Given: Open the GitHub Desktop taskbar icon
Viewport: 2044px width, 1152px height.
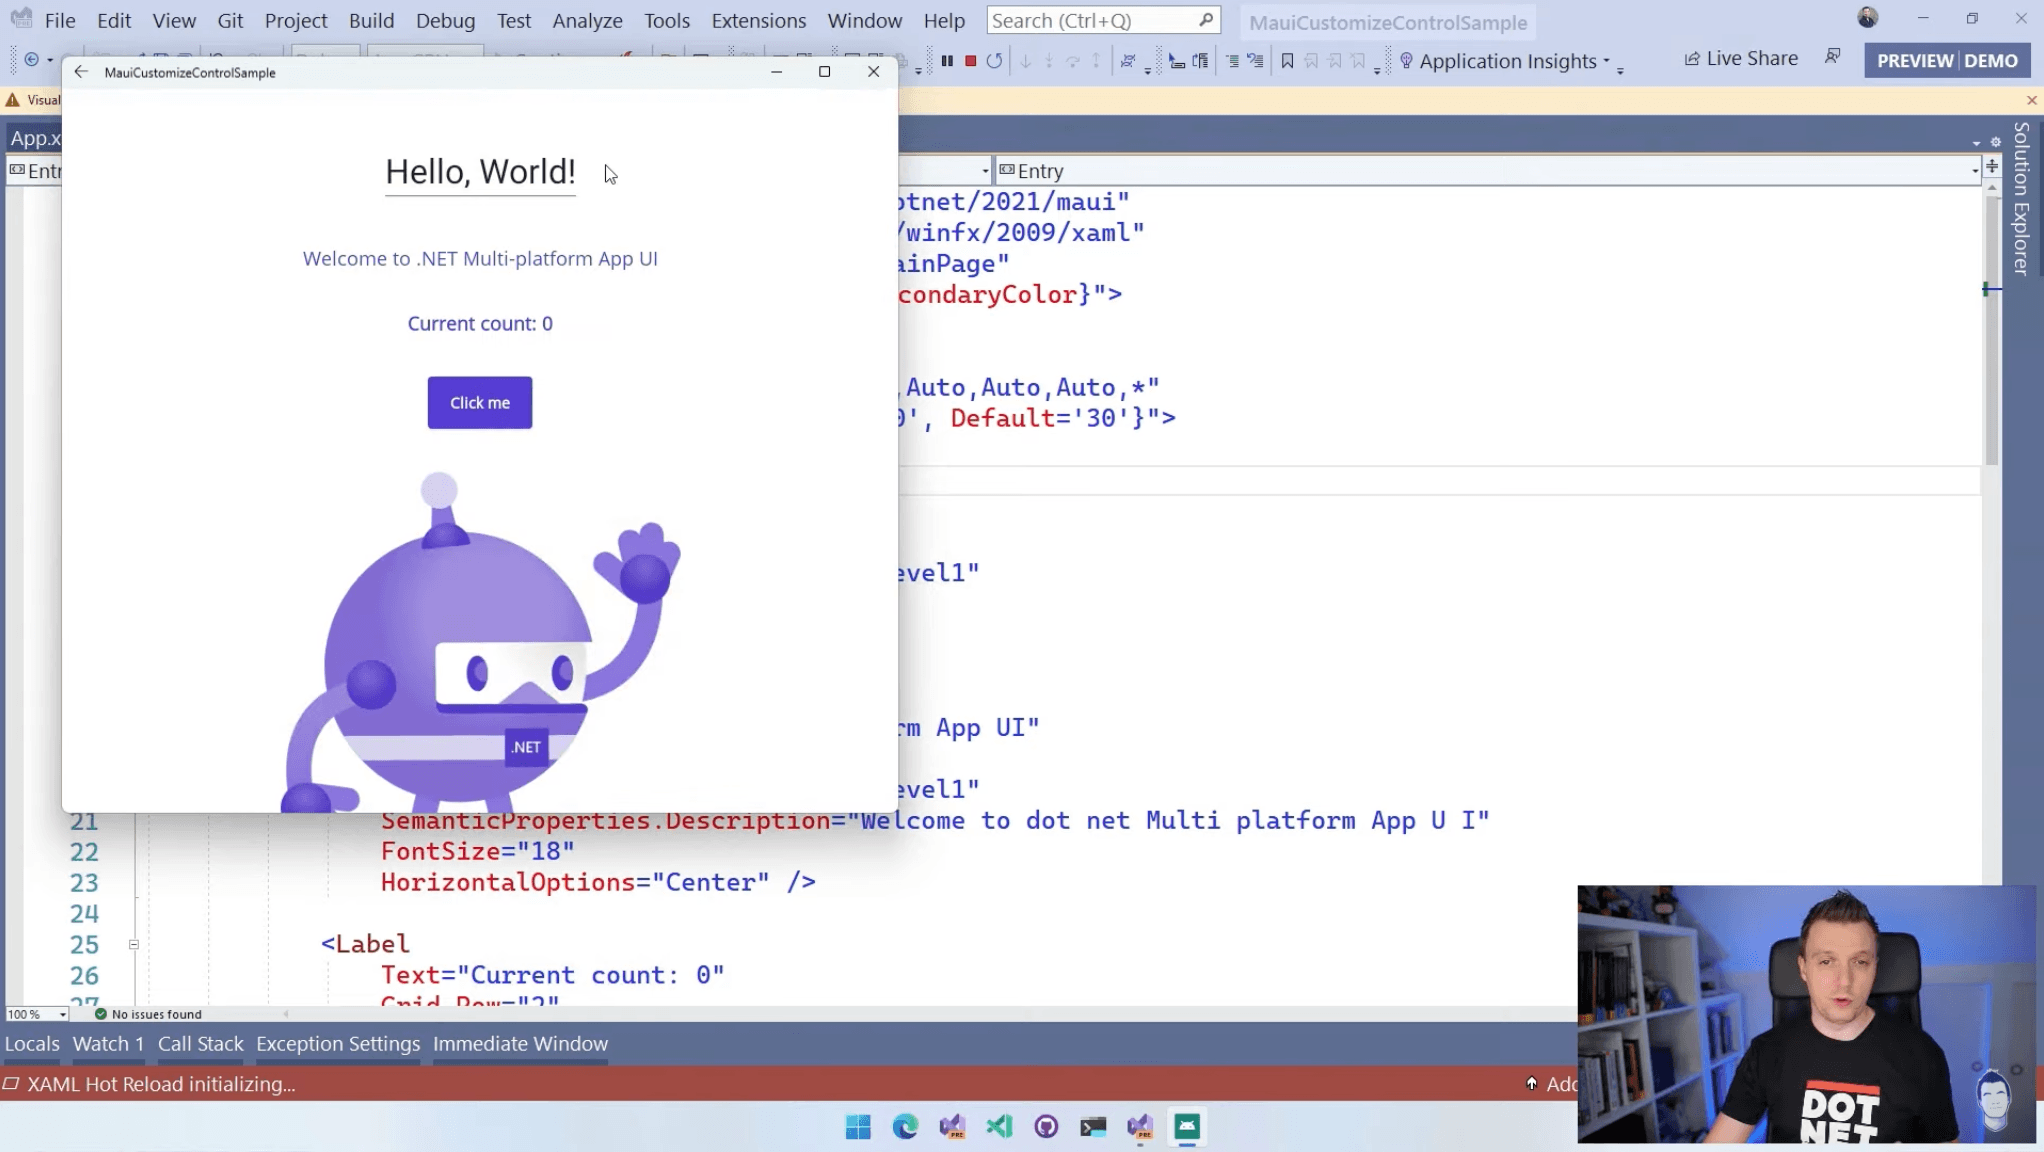Looking at the screenshot, I should coord(1046,1127).
